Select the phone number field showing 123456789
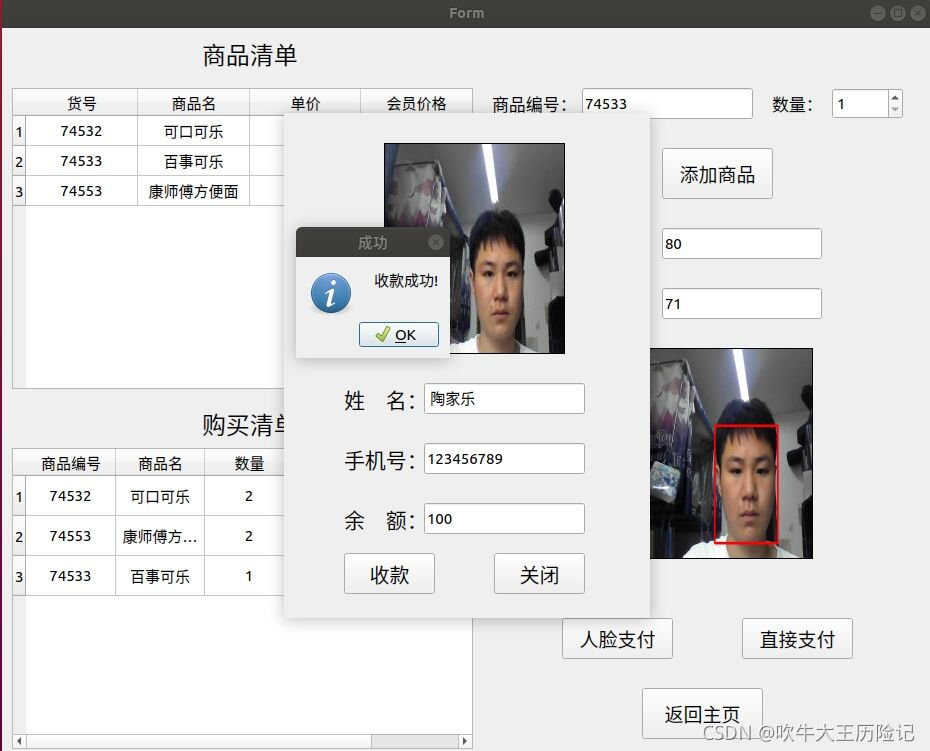This screenshot has width=930, height=751. point(504,458)
